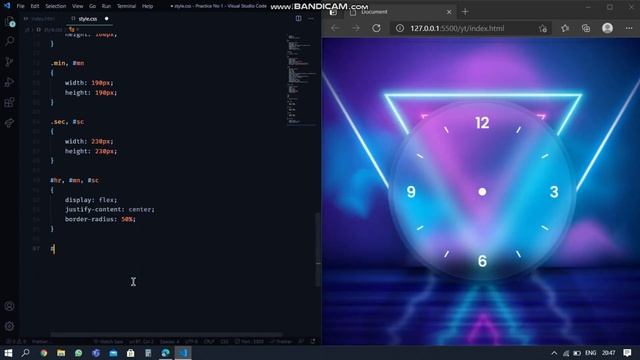
Task: Open ENG language input switcher
Action: point(590,353)
